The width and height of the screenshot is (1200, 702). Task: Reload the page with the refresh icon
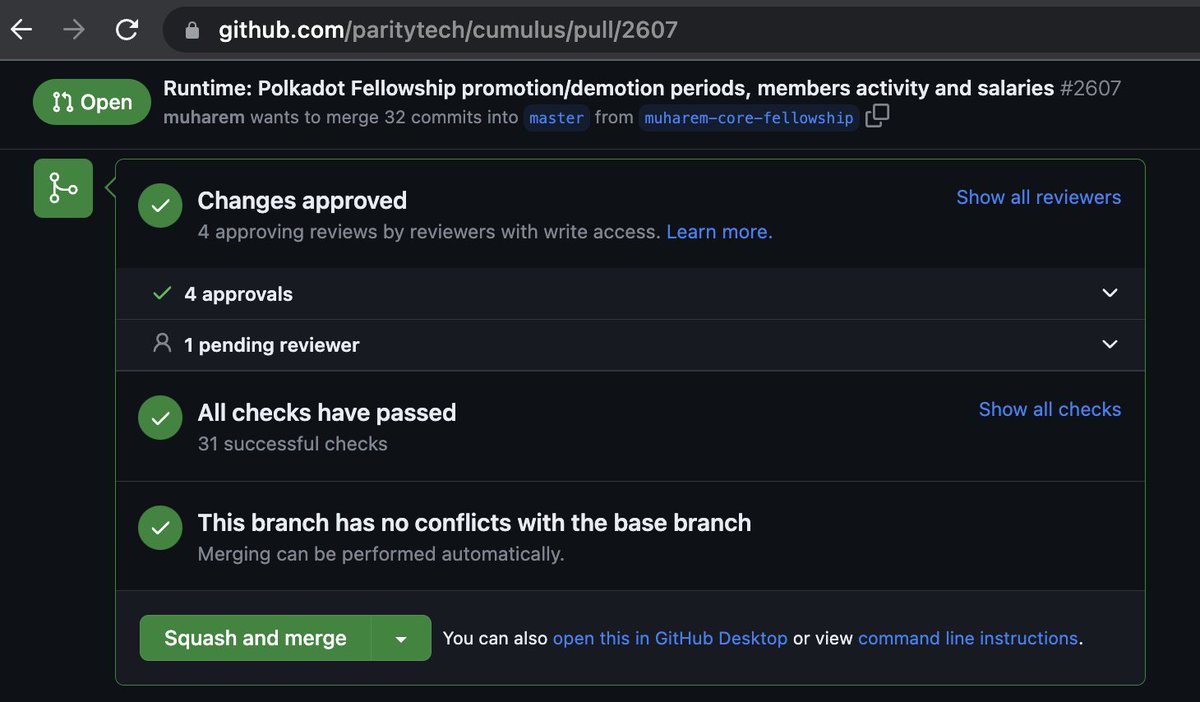127,30
